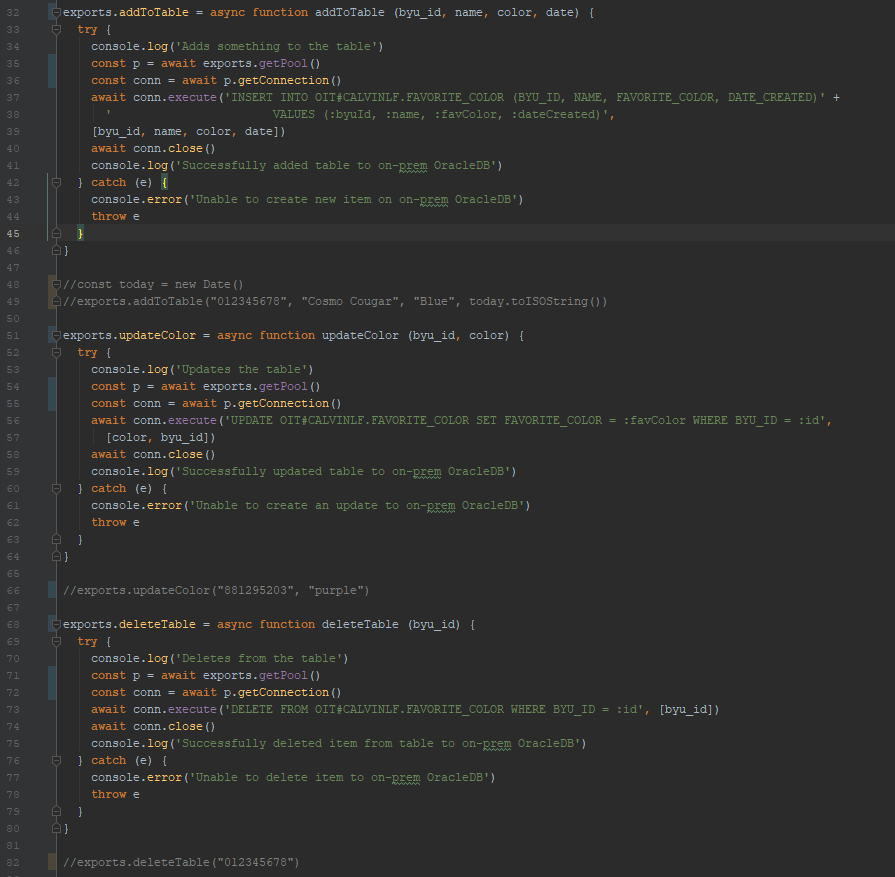Click the 'addToTable' function name on line 32
Viewport: 895px width, 877px height.
[x=349, y=12]
